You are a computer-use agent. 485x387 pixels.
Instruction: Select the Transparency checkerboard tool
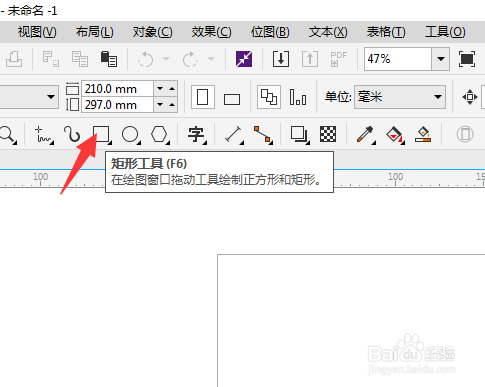[x=328, y=134]
